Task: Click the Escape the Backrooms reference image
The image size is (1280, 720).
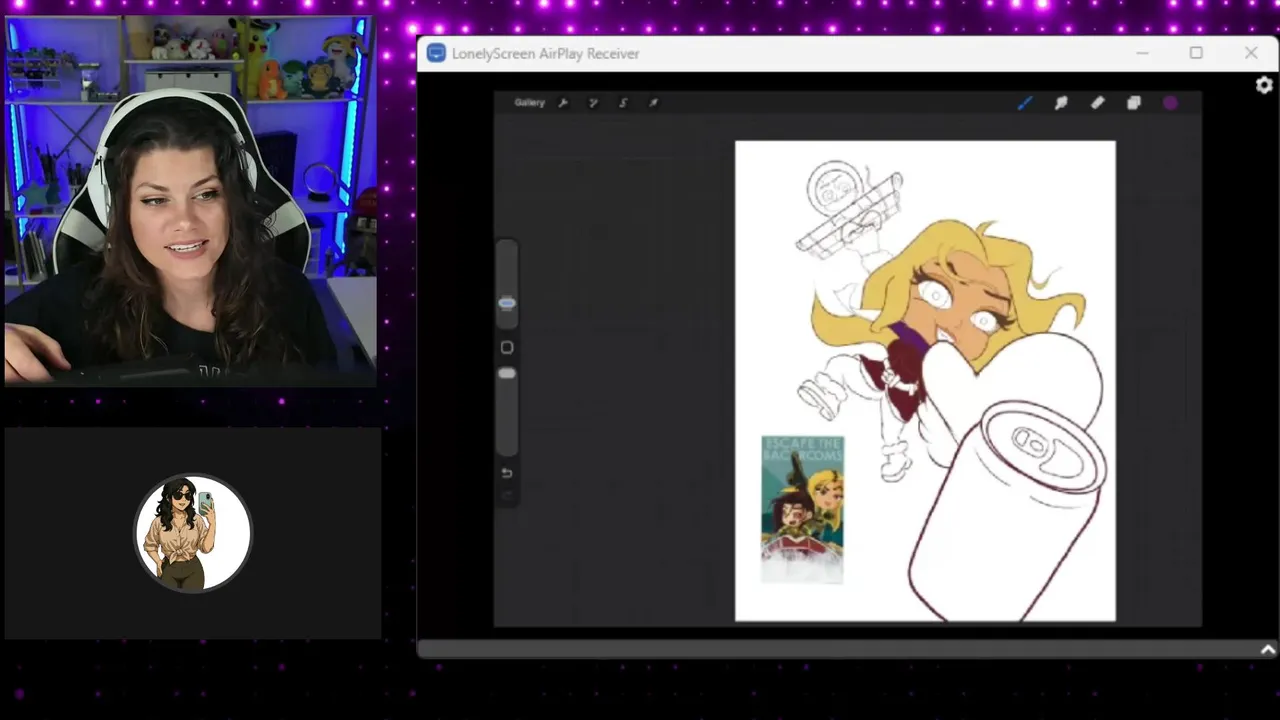Action: (x=802, y=509)
